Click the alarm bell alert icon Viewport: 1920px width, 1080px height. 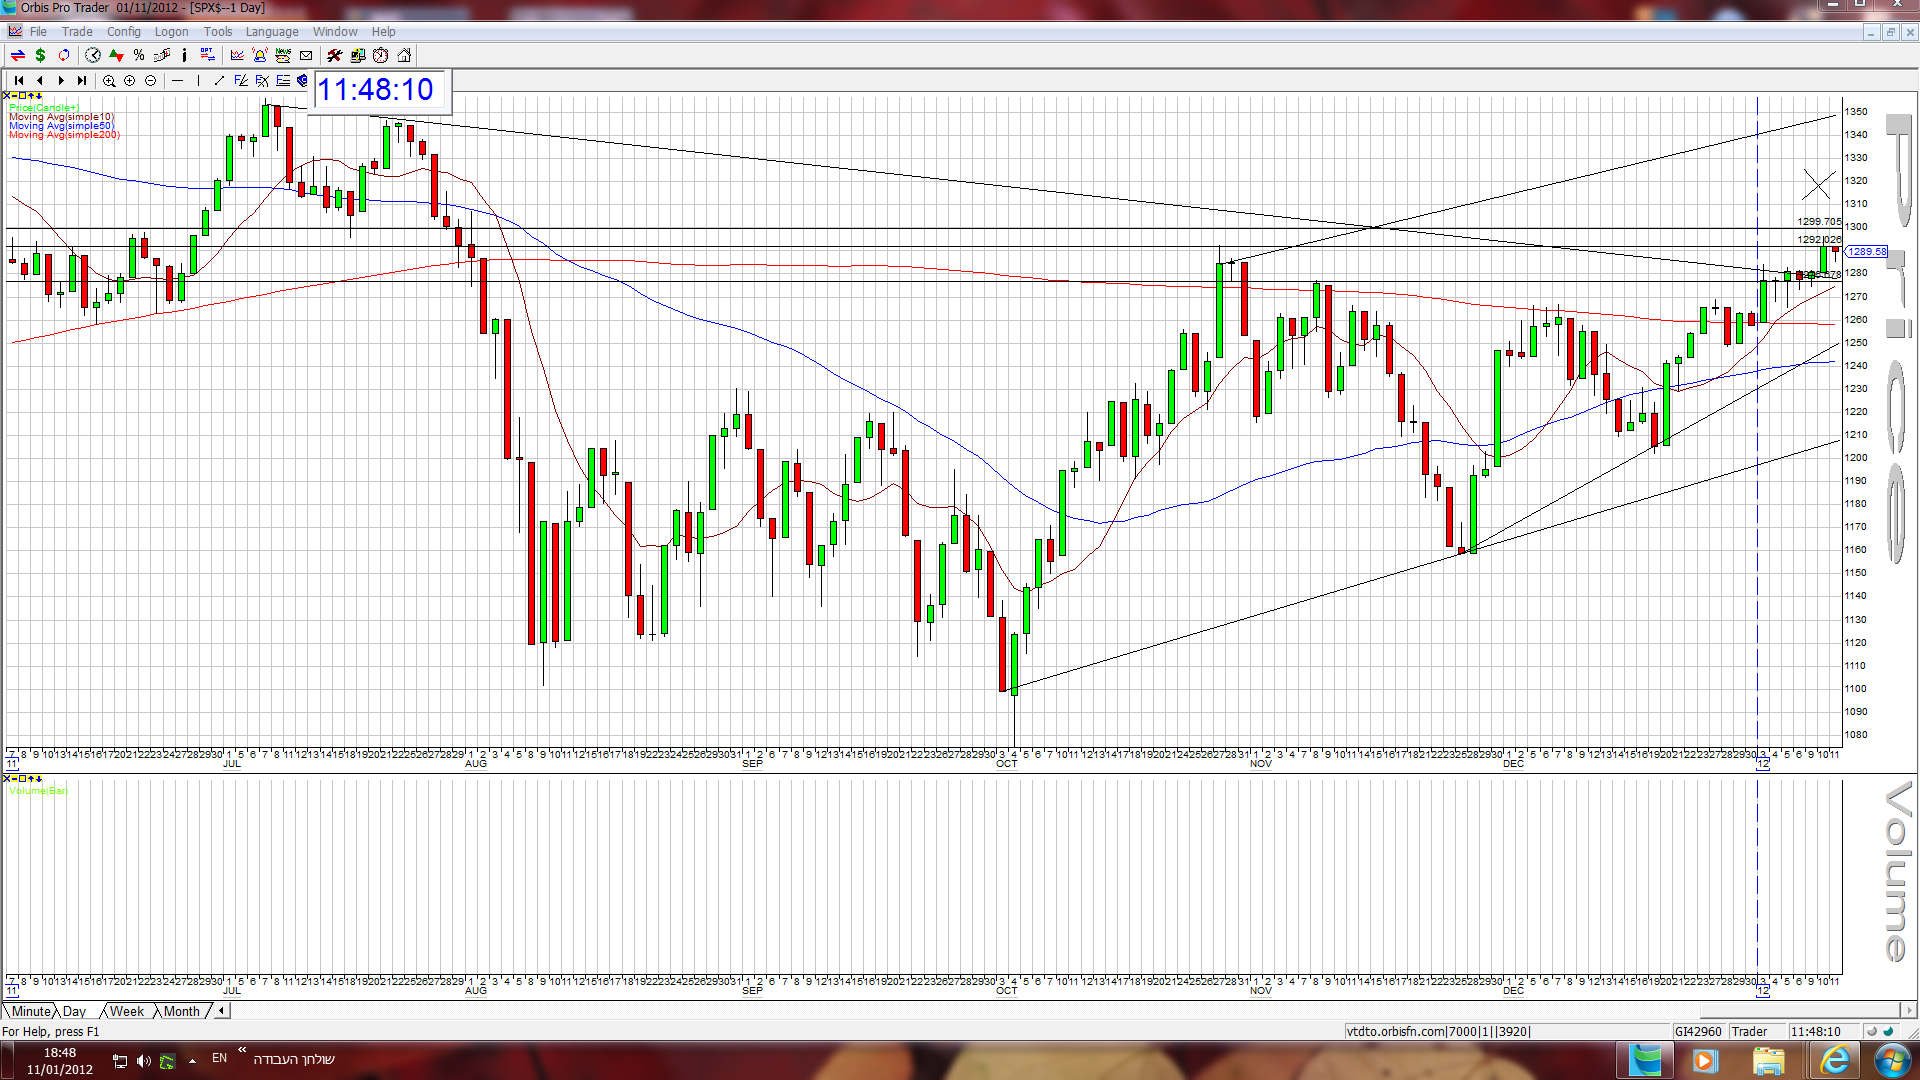tap(260, 56)
